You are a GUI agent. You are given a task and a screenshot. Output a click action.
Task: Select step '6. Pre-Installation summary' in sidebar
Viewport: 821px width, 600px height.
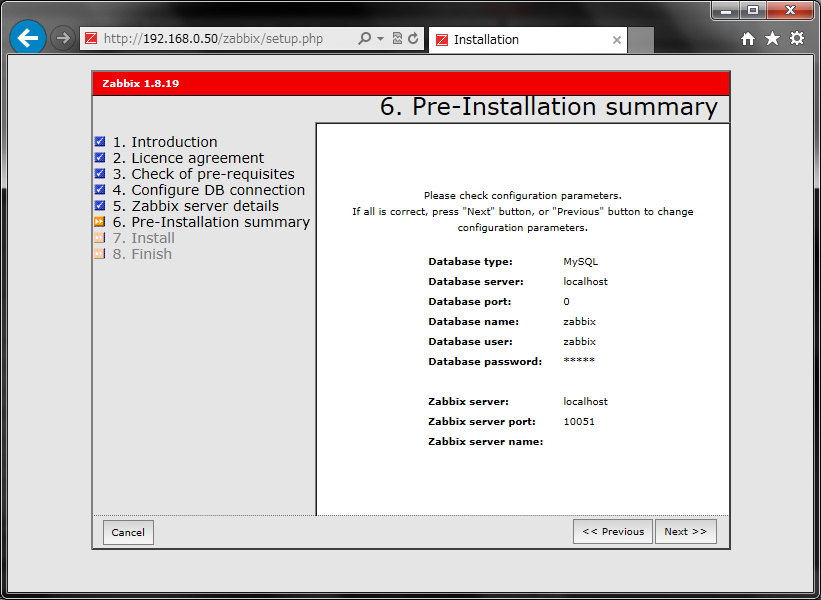coord(212,222)
